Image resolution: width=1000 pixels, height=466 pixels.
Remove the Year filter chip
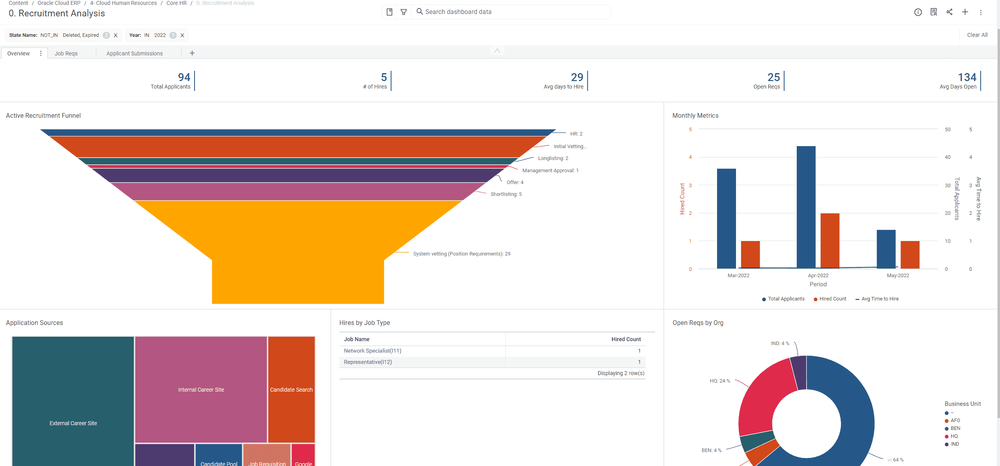[x=182, y=36]
